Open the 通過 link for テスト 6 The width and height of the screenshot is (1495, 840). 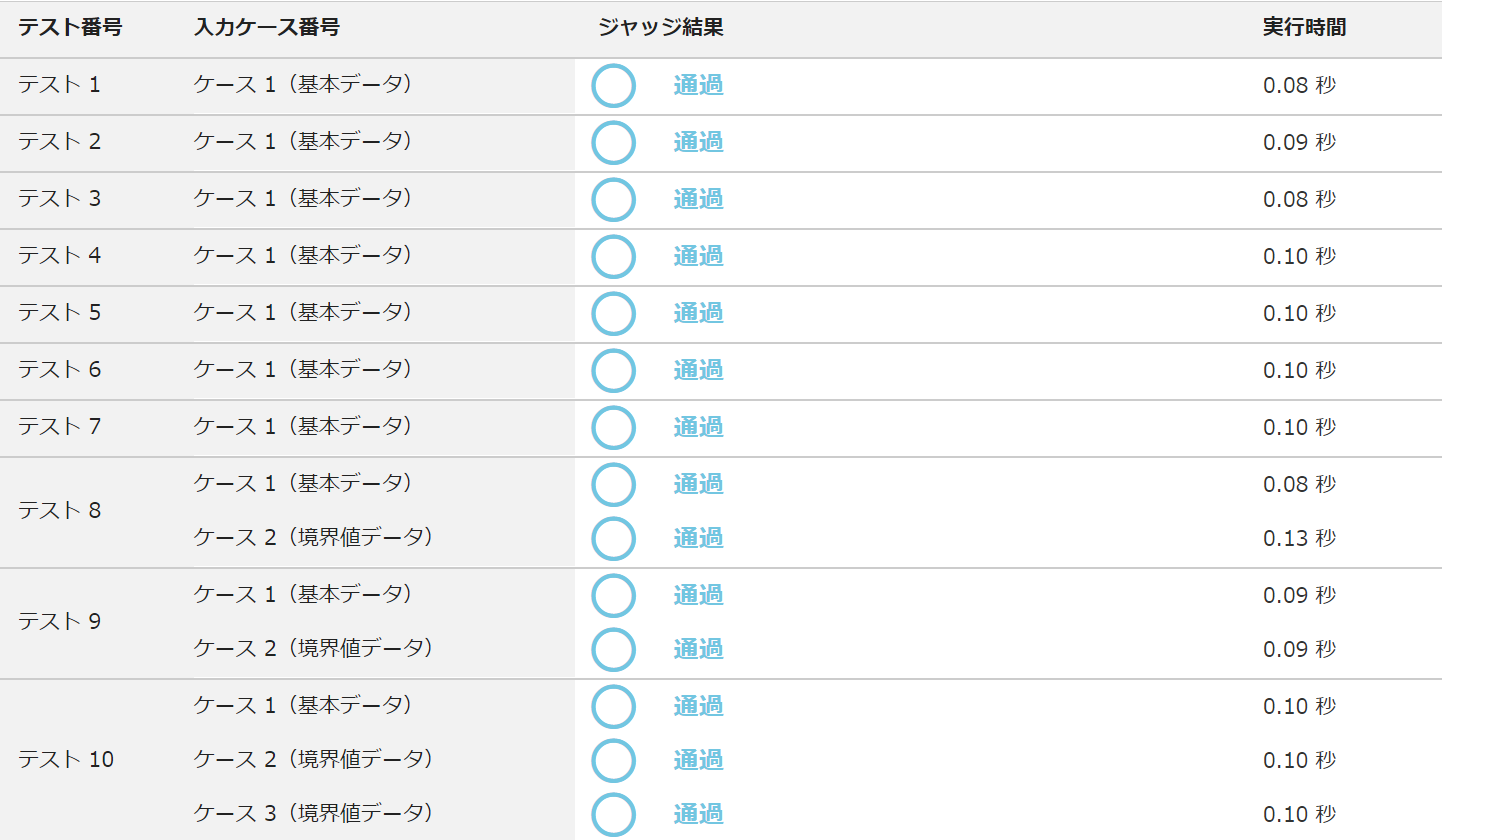point(698,370)
